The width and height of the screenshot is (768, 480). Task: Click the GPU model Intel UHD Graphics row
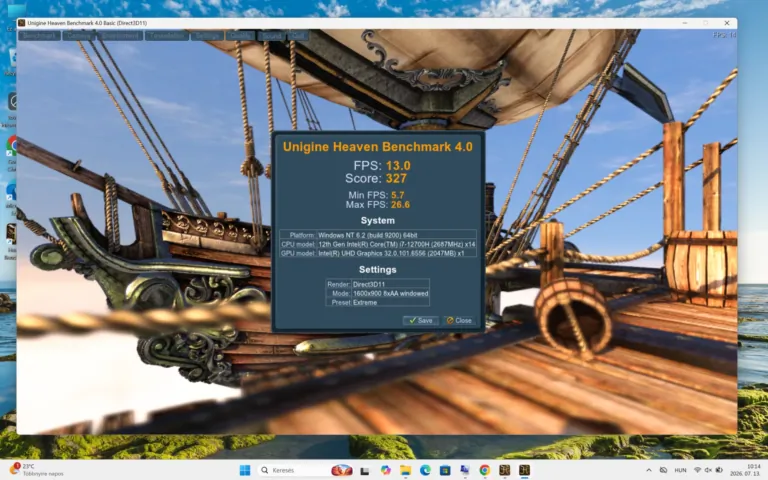pyautogui.click(x=378, y=253)
